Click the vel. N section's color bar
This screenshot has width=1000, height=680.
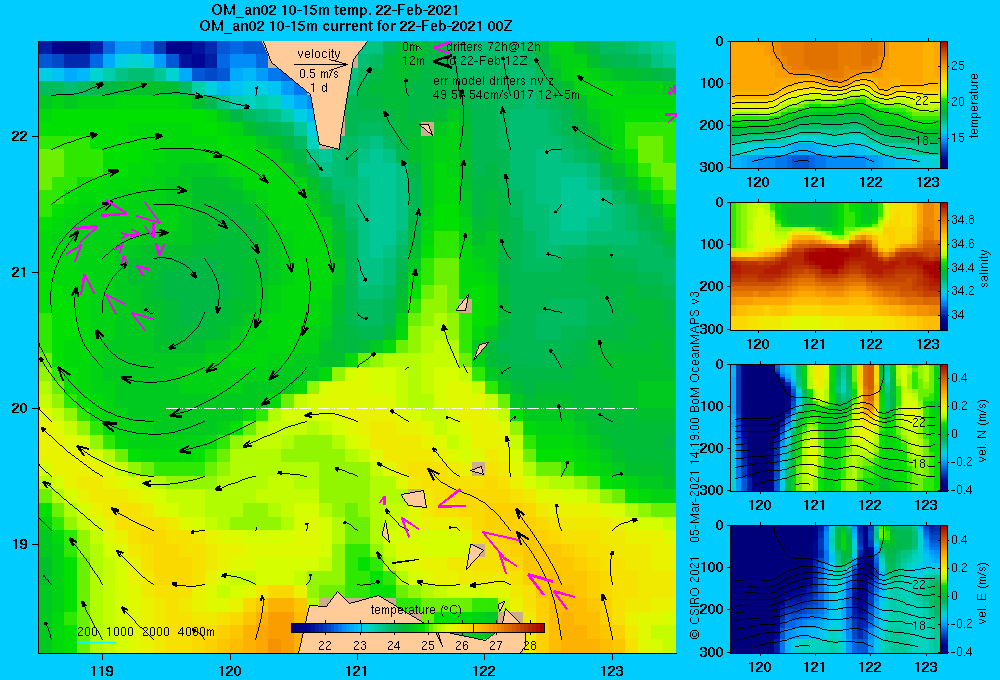click(x=944, y=427)
